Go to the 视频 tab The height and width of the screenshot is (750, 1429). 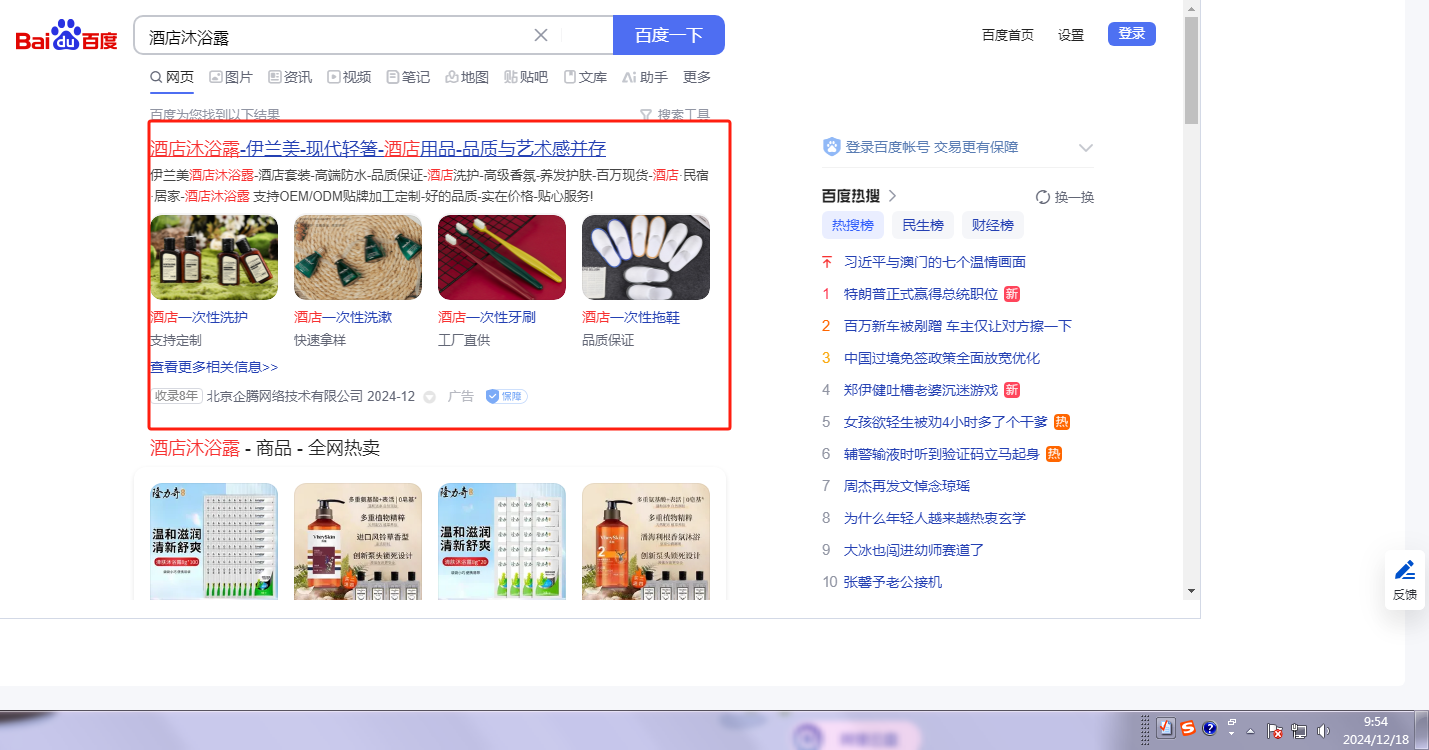coord(349,77)
